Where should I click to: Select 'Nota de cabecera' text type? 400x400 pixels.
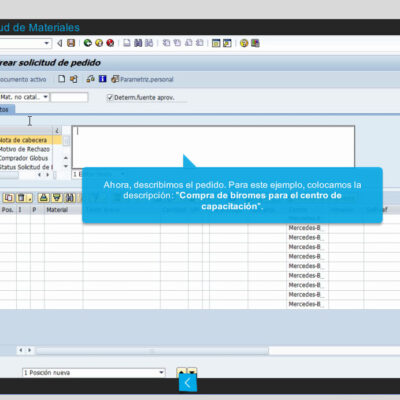31,140
